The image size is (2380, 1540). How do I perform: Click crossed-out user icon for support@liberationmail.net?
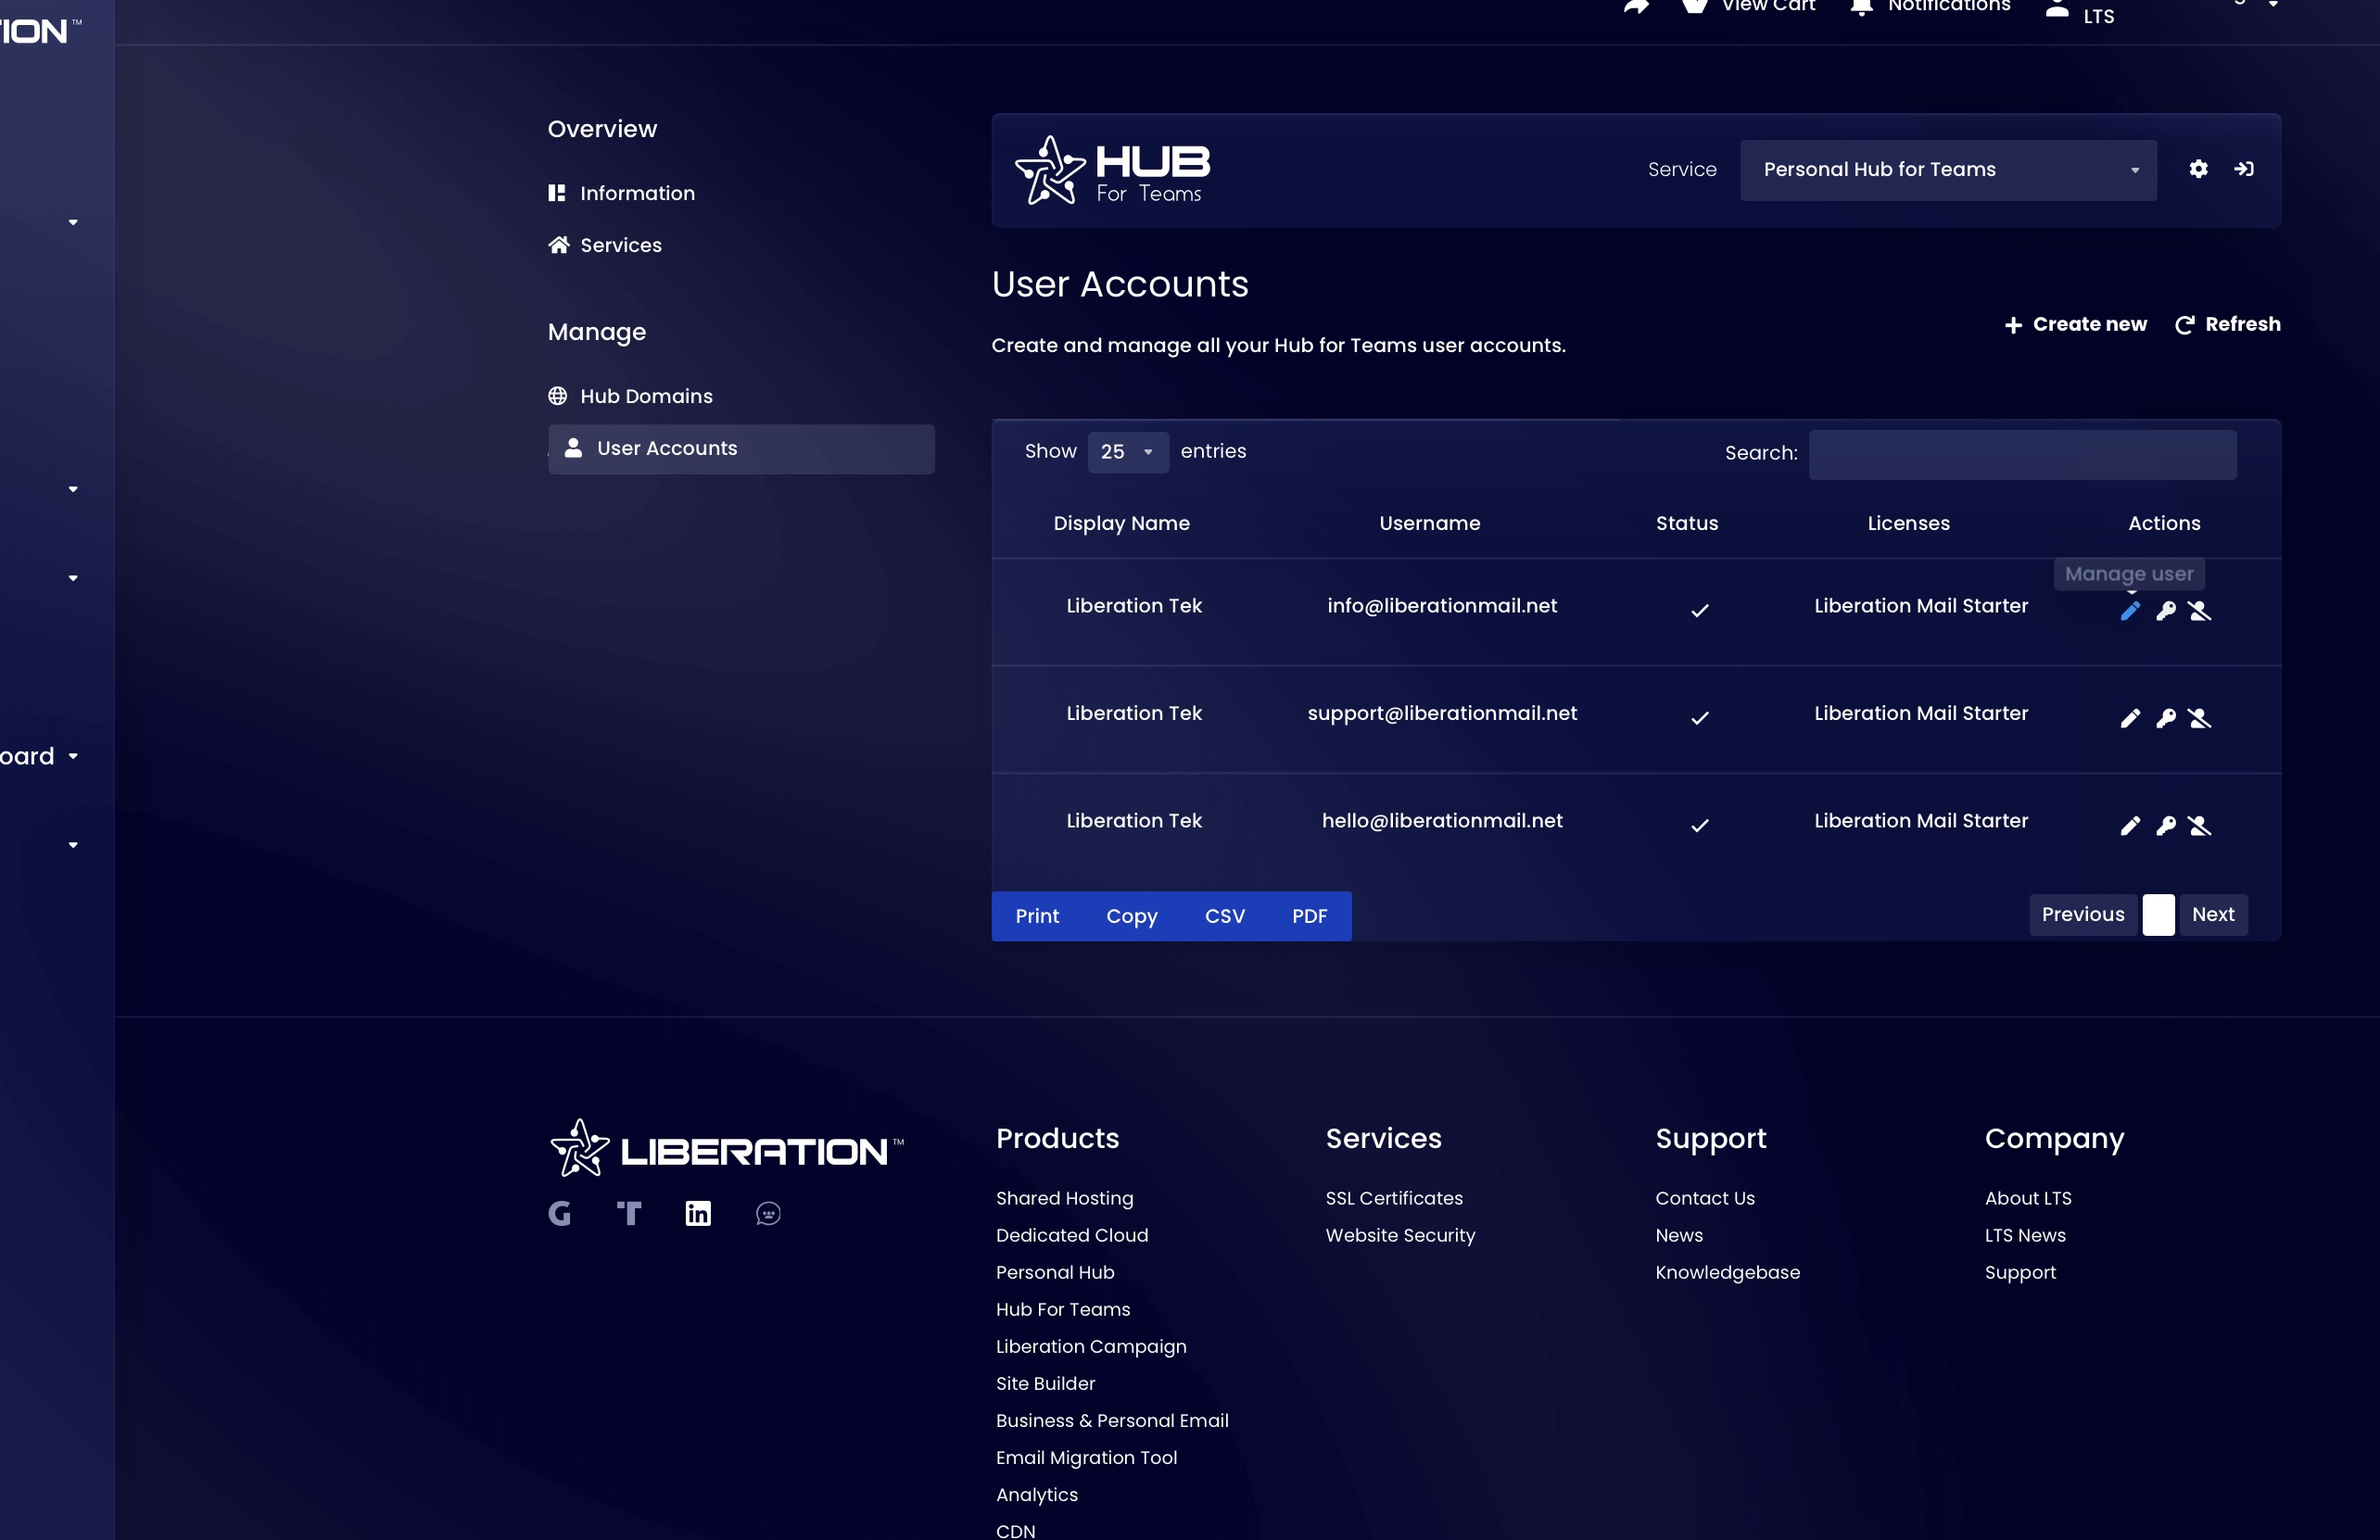(2200, 718)
